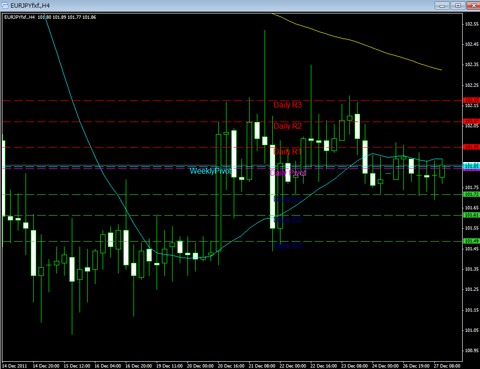Click the green 101.61 price tag

pyautogui.click(x=472, y=215)
